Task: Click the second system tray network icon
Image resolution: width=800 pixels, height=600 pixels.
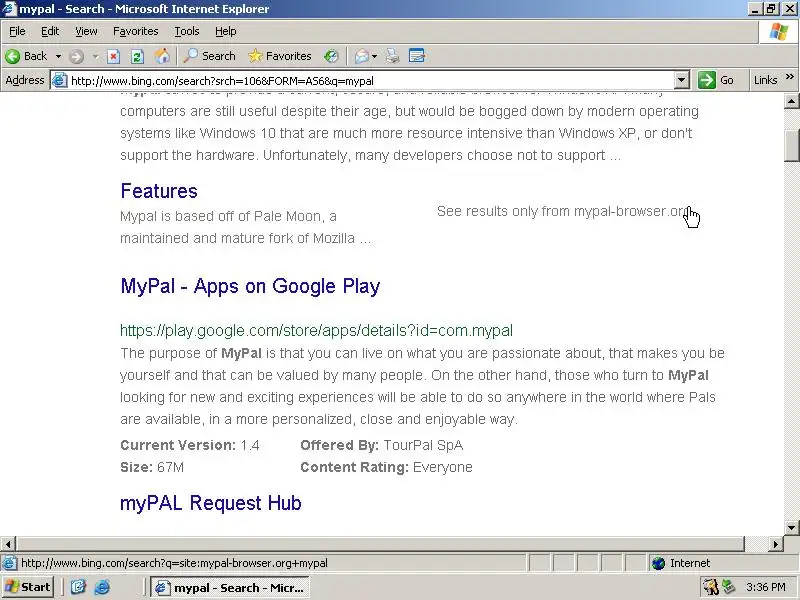Action: 728,587
